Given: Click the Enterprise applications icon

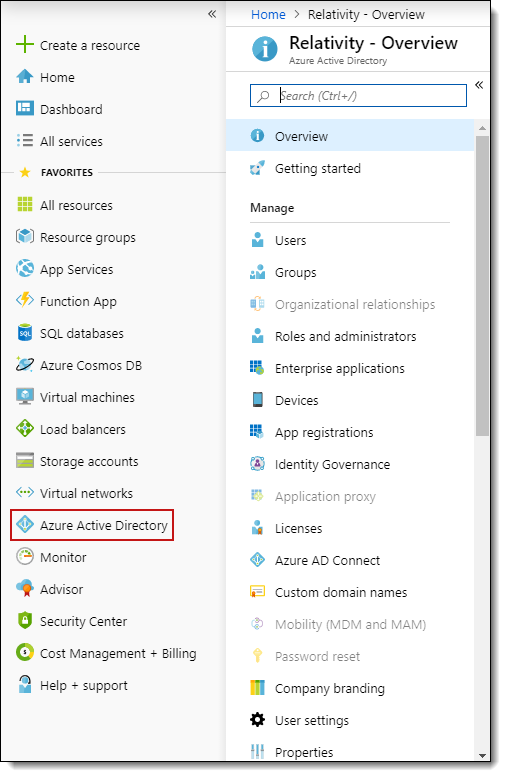Looking at the screenshot, I should (x=257, y=368).
